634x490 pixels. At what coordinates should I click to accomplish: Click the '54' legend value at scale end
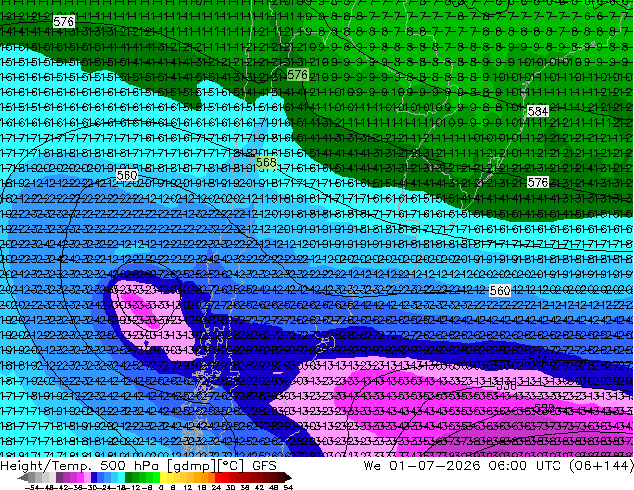click(288, 487)
